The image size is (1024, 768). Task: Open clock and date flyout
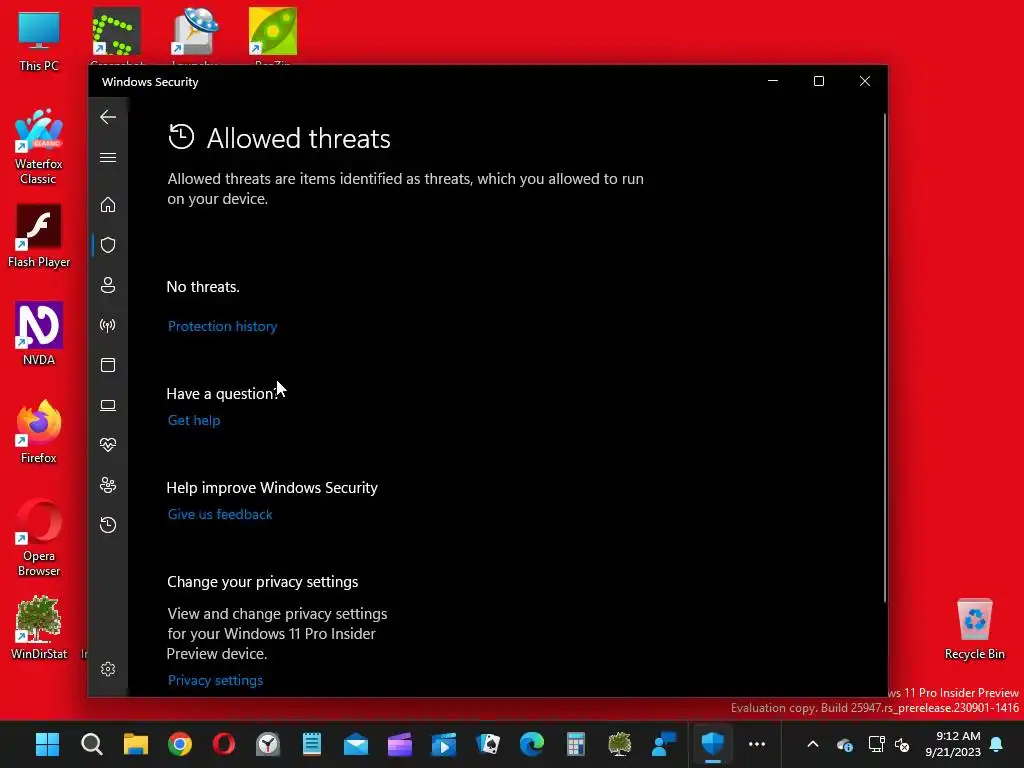pos(953,744)
